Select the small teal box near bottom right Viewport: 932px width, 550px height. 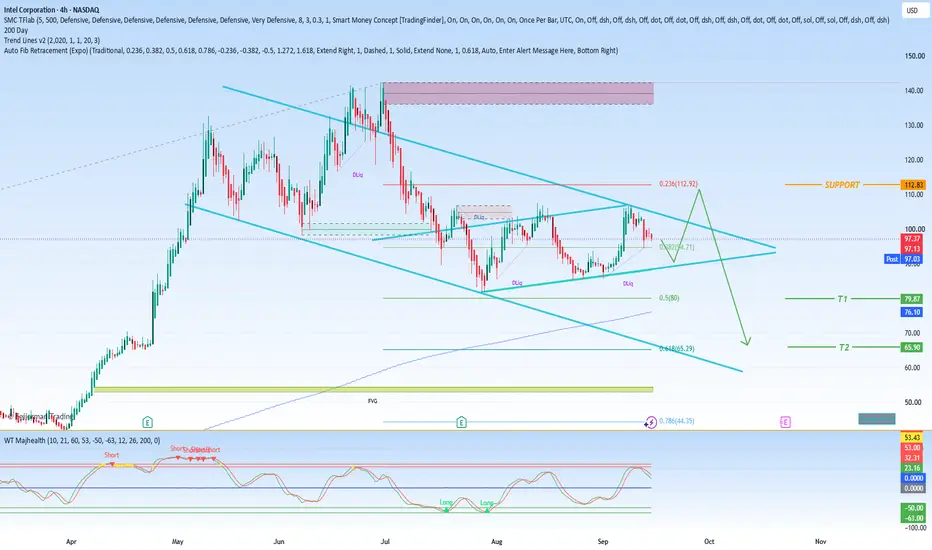pos(877,419)
